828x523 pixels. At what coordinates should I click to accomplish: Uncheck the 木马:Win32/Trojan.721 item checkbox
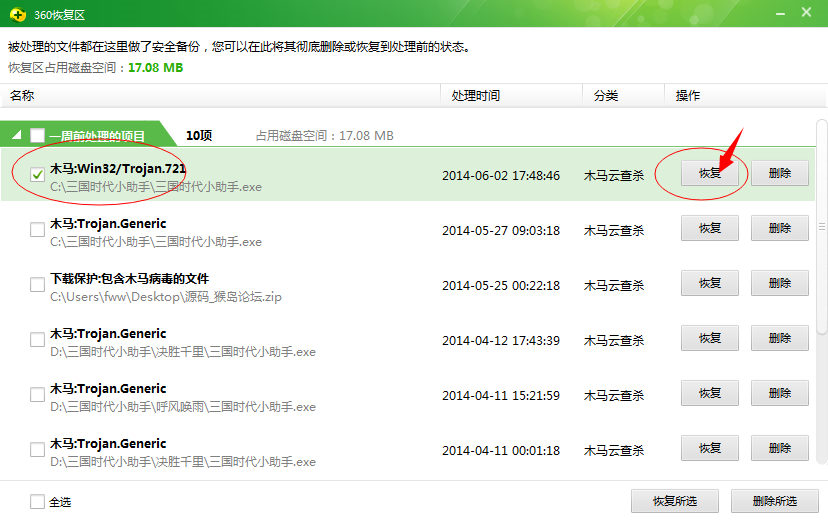tap(37, 175)
